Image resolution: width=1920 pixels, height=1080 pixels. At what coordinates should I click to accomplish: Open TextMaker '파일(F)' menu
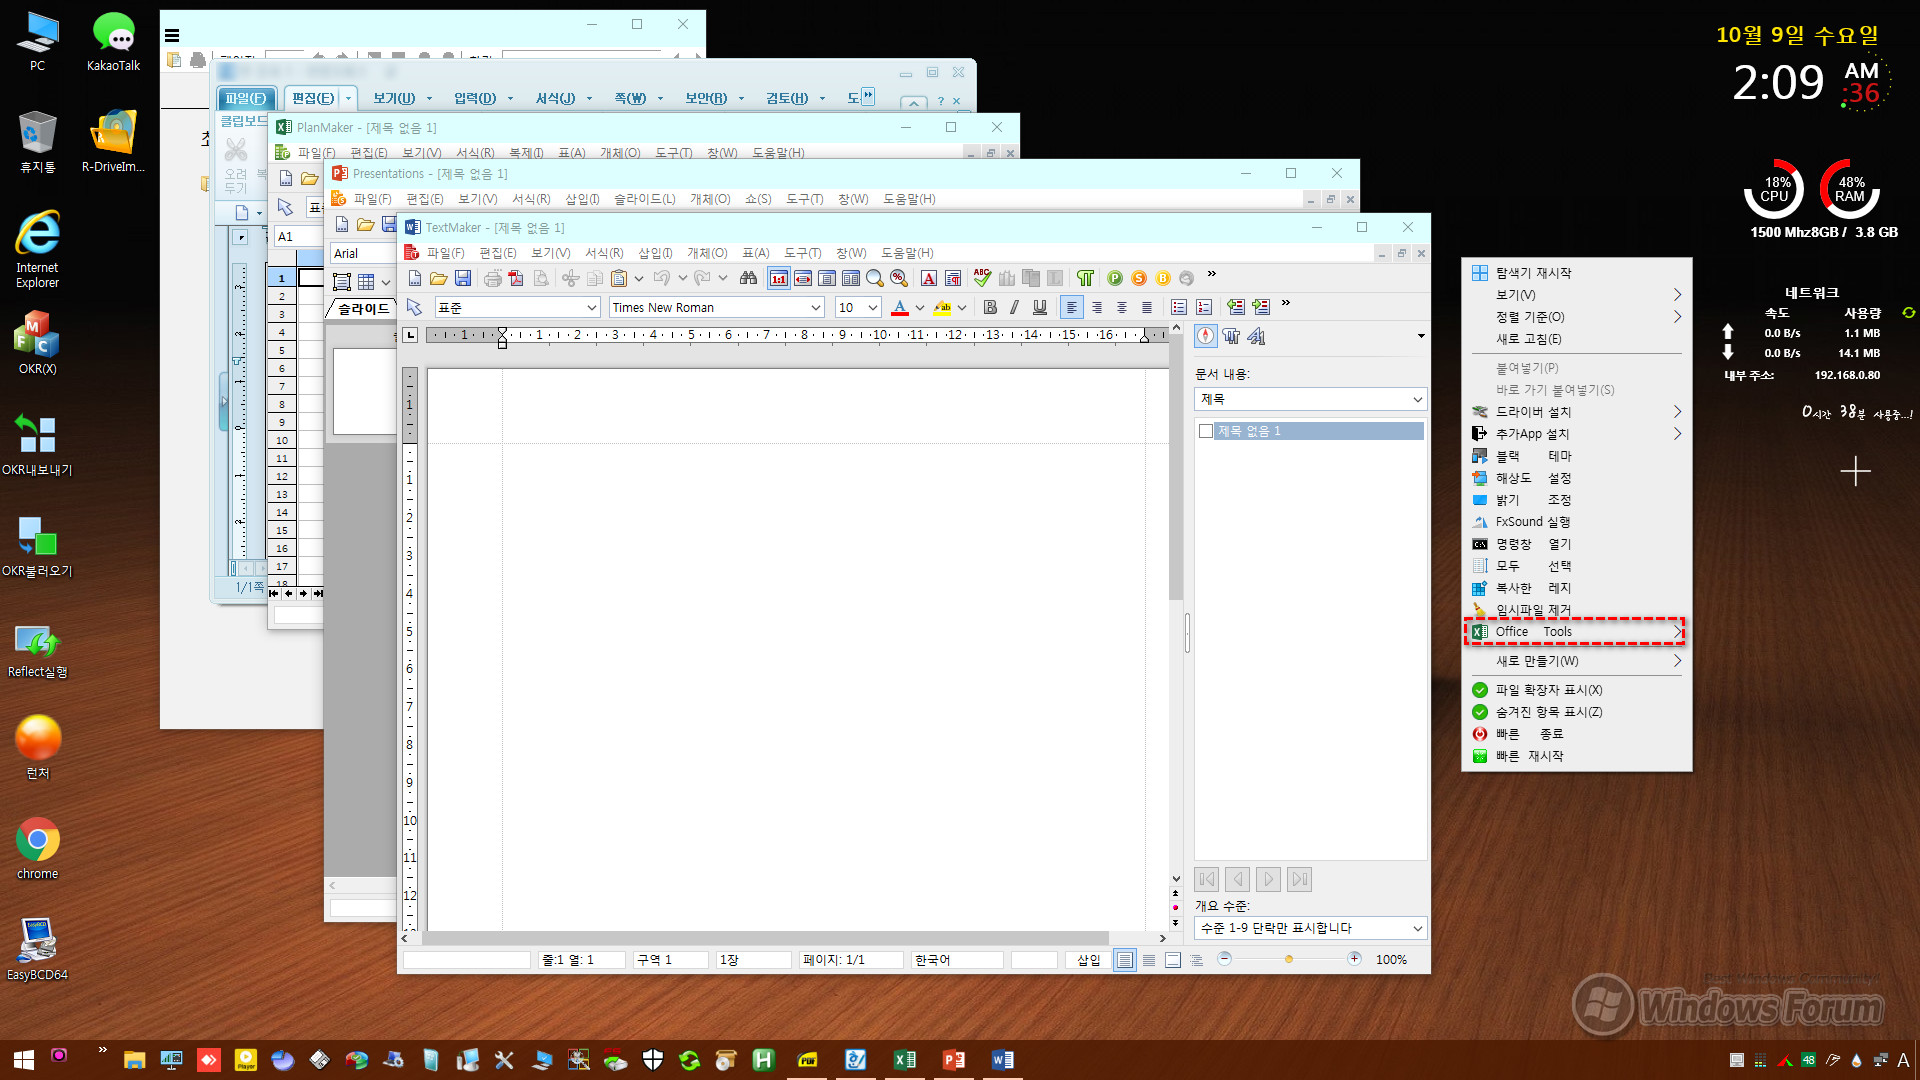tap(445, 254)
